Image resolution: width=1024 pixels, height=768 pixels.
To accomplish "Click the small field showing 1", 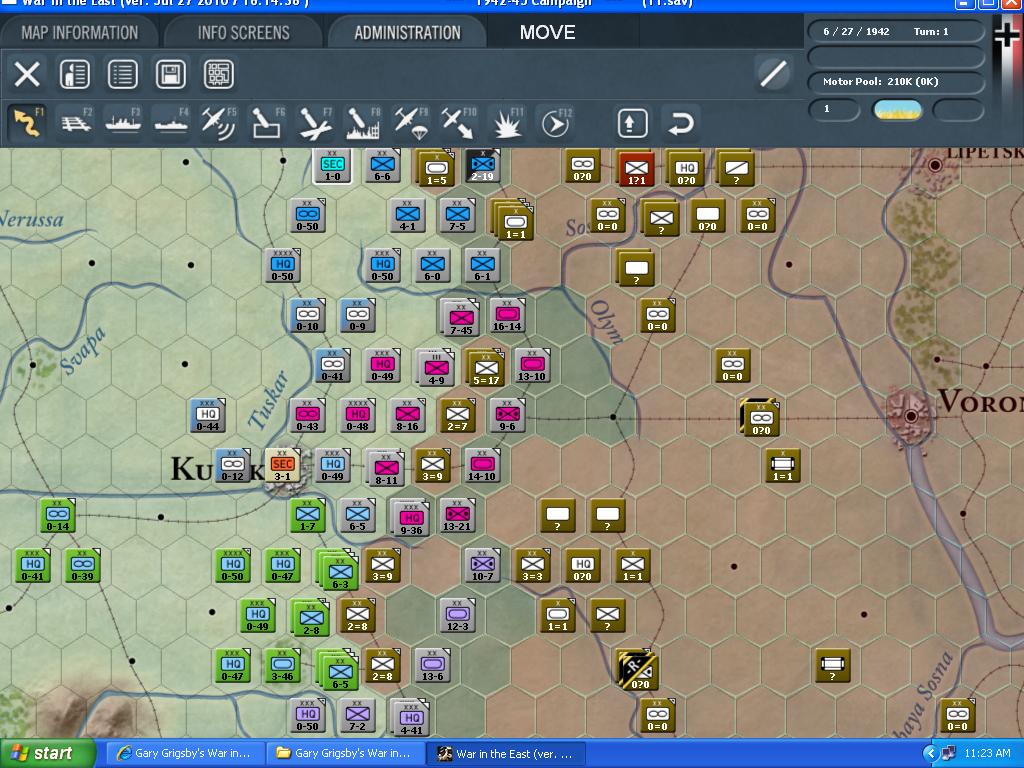I will tap(834, 109).
